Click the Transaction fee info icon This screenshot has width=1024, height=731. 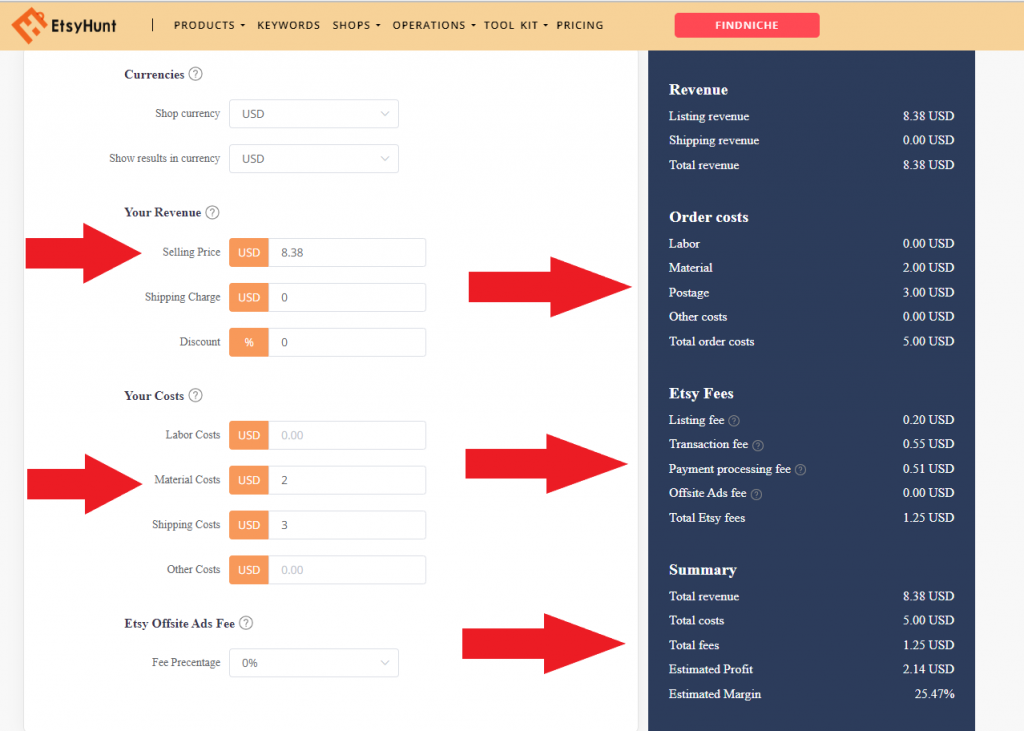[x=757, y=445]
